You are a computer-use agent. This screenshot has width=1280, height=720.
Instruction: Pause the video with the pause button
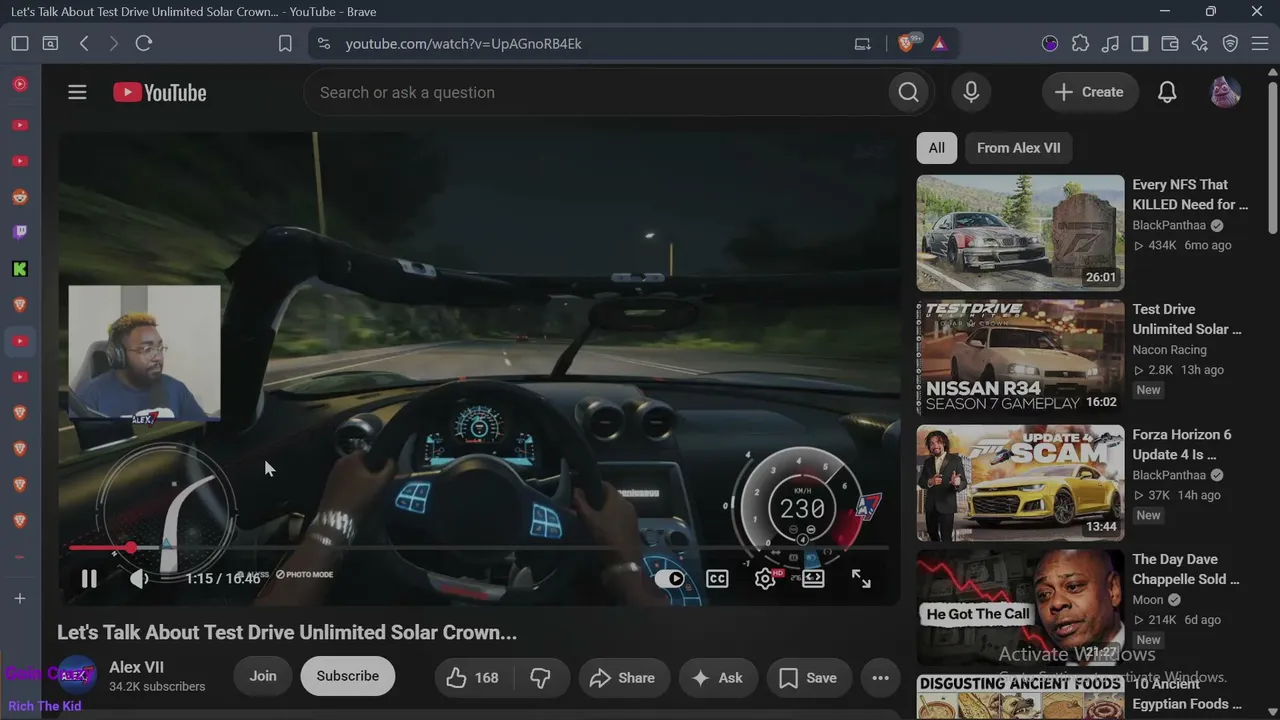[x=89, y=578]
